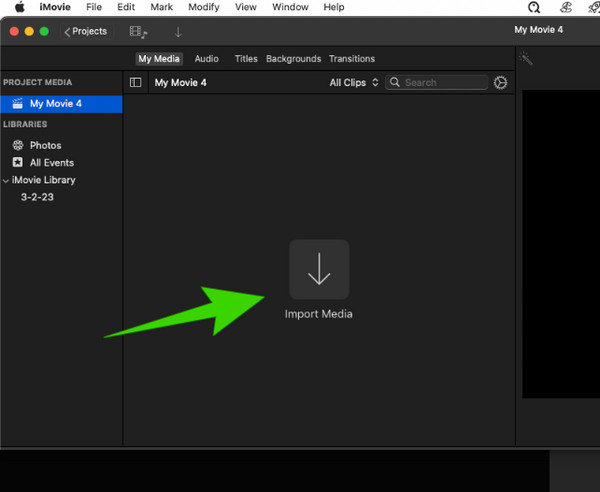
Task: Click the My Movie 4 clapperboard icon
Action: coord(18,103)
